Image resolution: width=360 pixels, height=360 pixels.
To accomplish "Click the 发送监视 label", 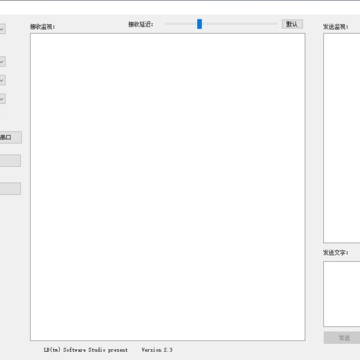I will click(x=335, y=27).
